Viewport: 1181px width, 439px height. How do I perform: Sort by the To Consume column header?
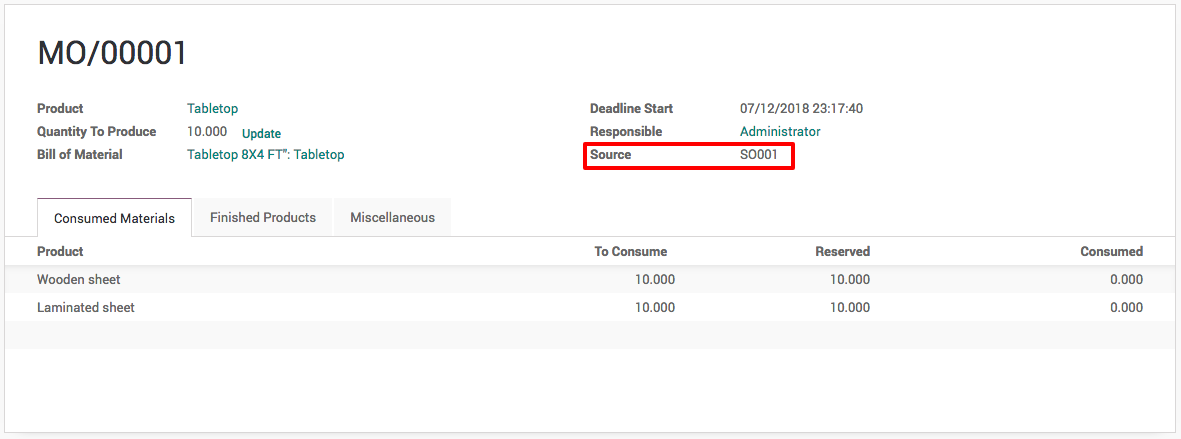[x=630, y=251]
